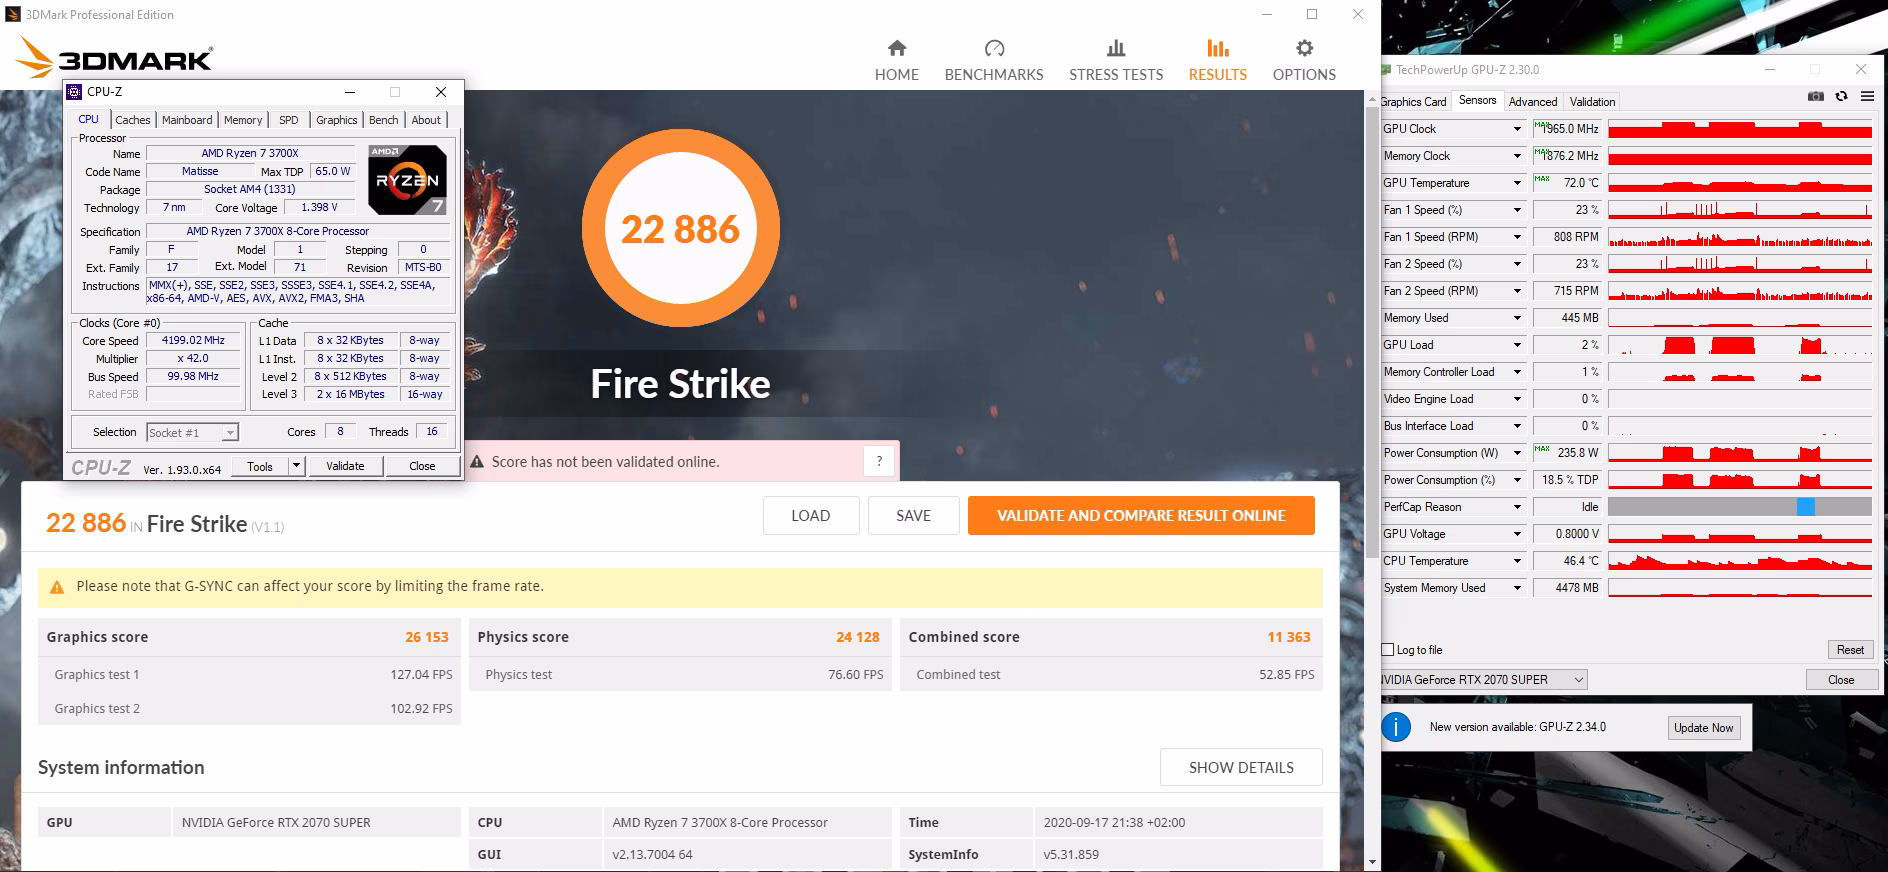Open the SPD tab in CPU-Z
This screenshot has width=1888, height=872.
point(289,120)
